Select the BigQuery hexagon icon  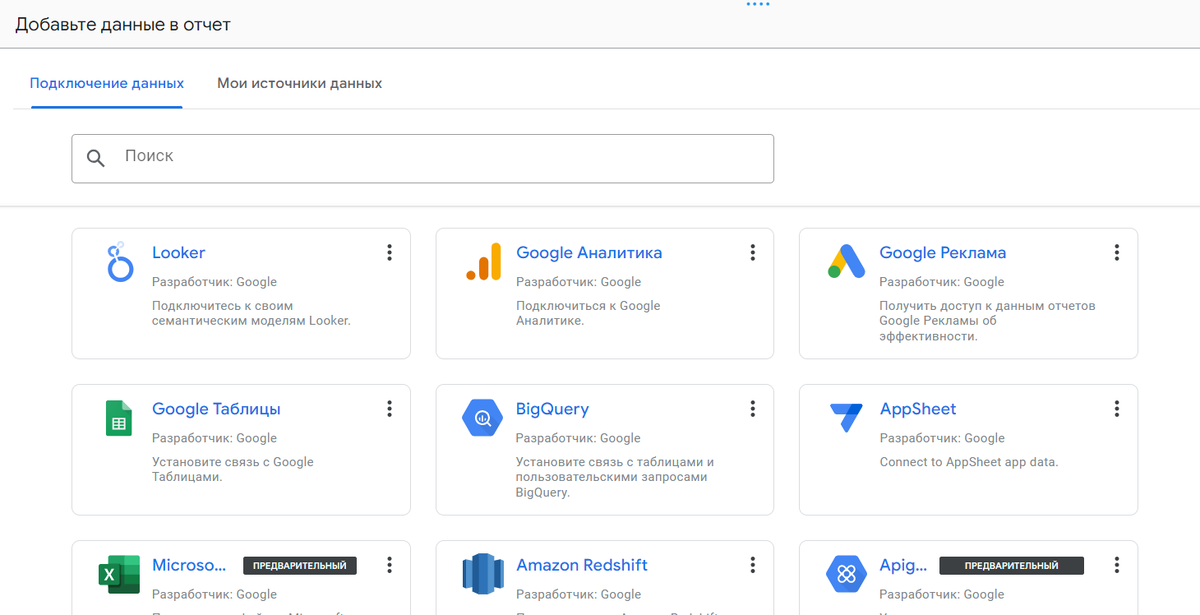[x=482, y=417]
